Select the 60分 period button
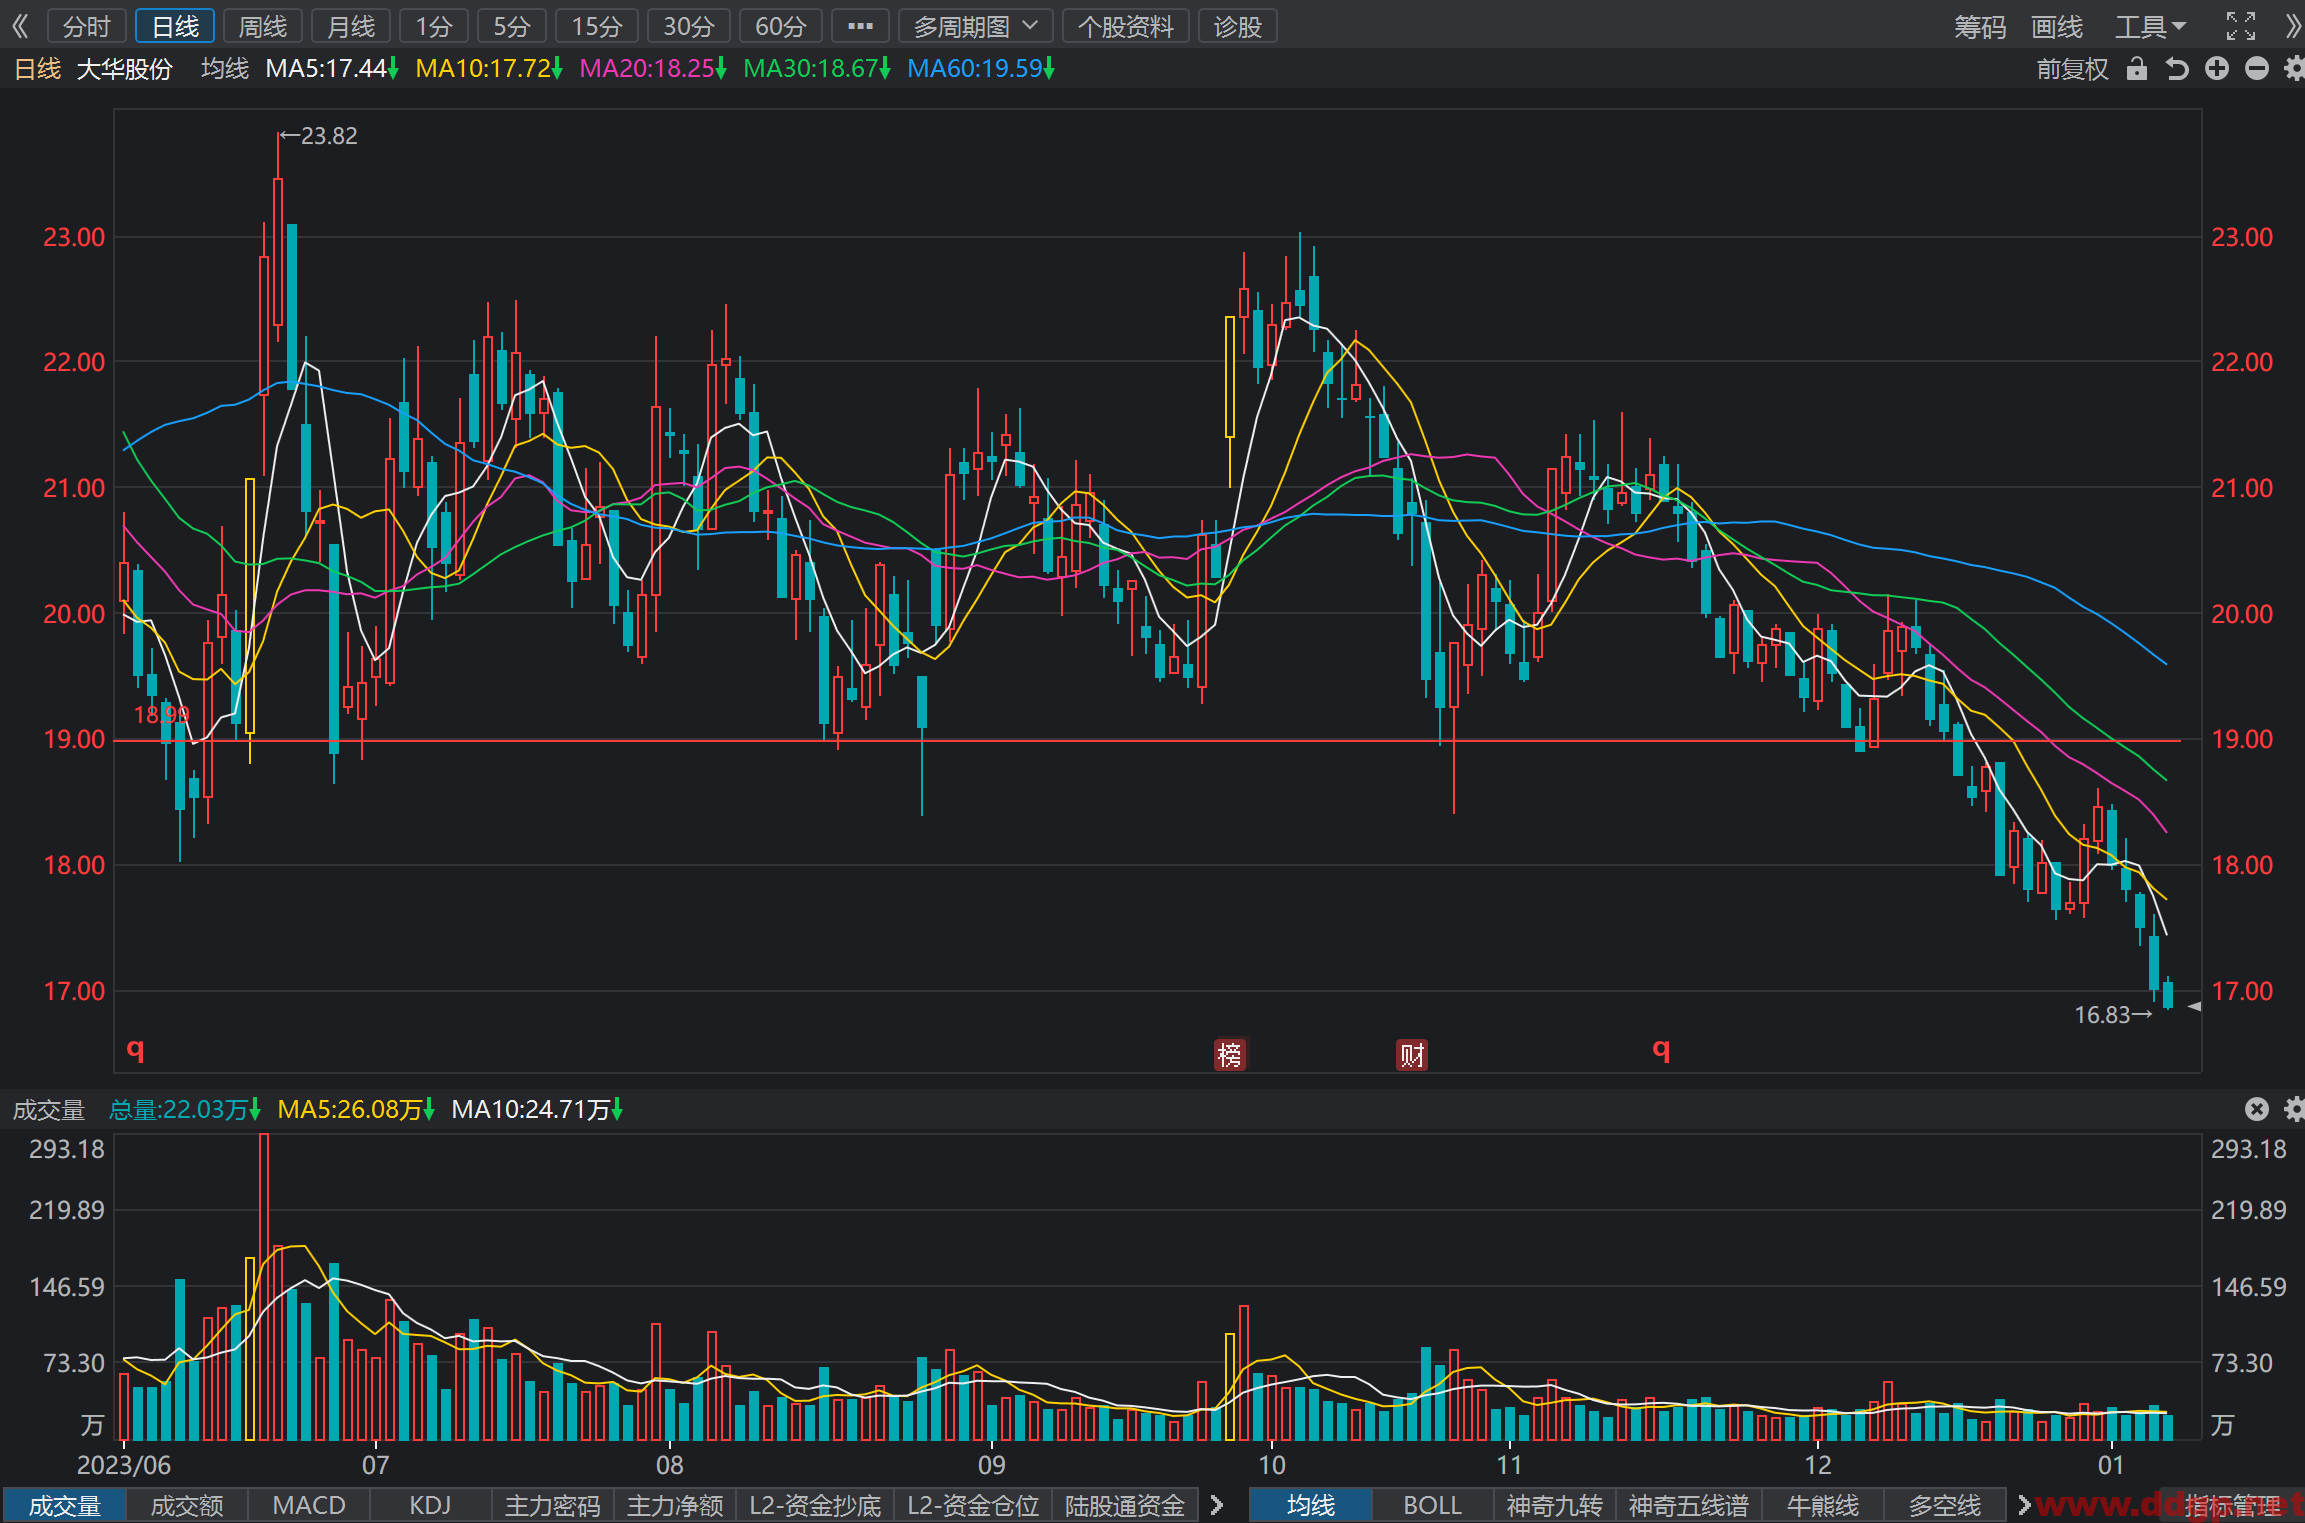This screenshot has width=2305, height=1523. [780, 26]
